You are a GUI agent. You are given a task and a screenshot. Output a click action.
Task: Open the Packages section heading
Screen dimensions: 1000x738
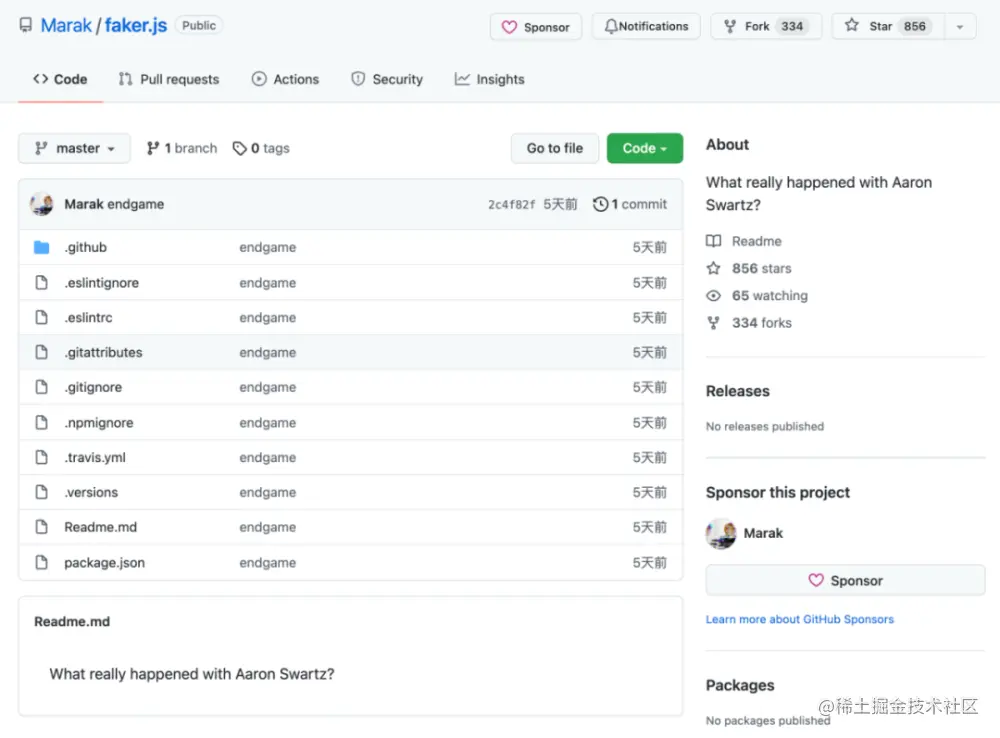click(740, 685)
